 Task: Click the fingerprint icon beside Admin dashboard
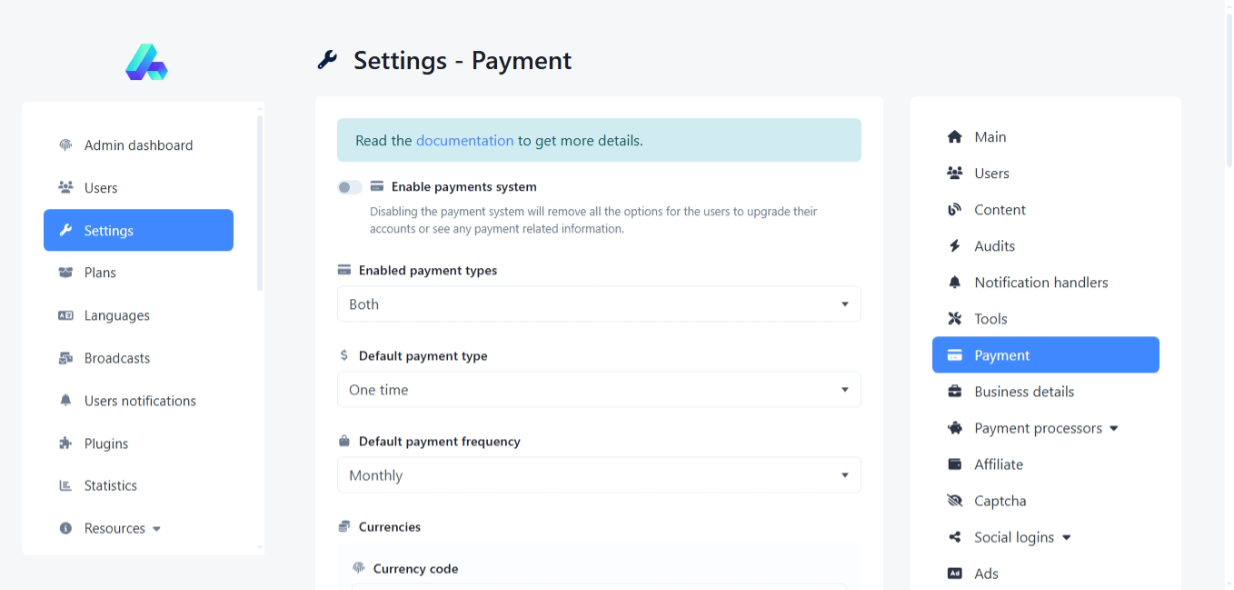[x=66, y=145]
